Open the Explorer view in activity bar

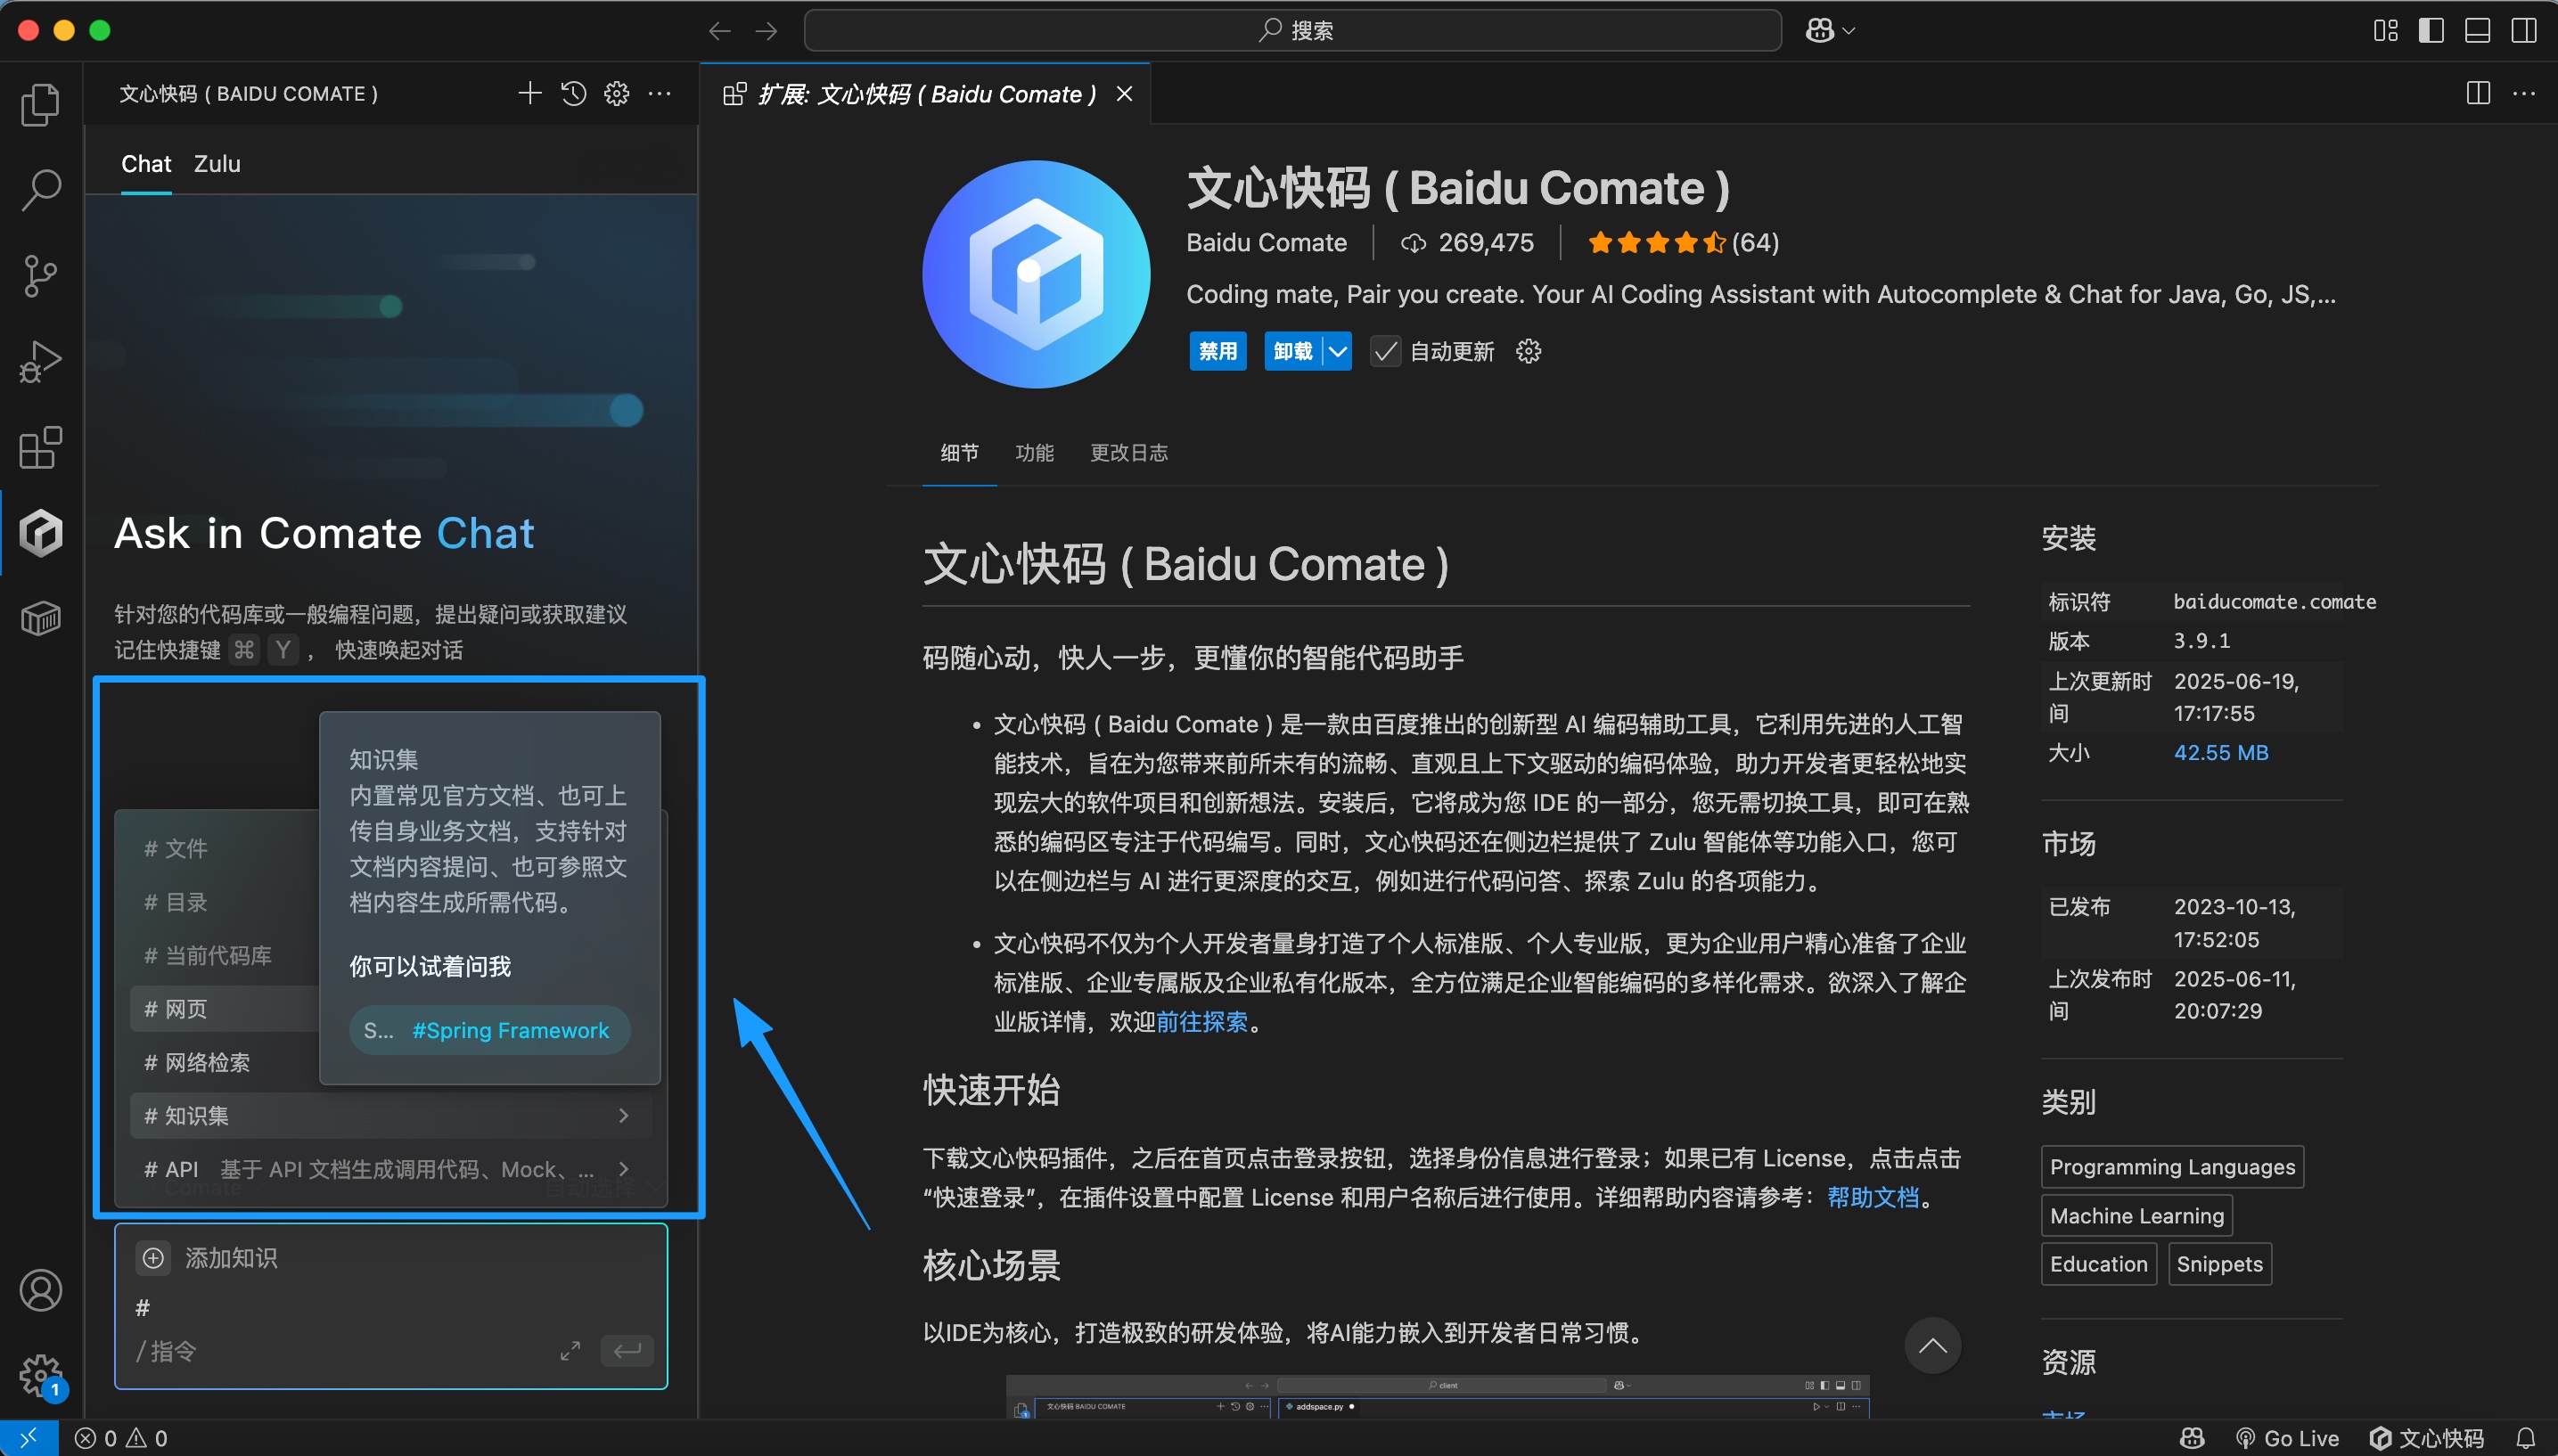pos(40,104)
